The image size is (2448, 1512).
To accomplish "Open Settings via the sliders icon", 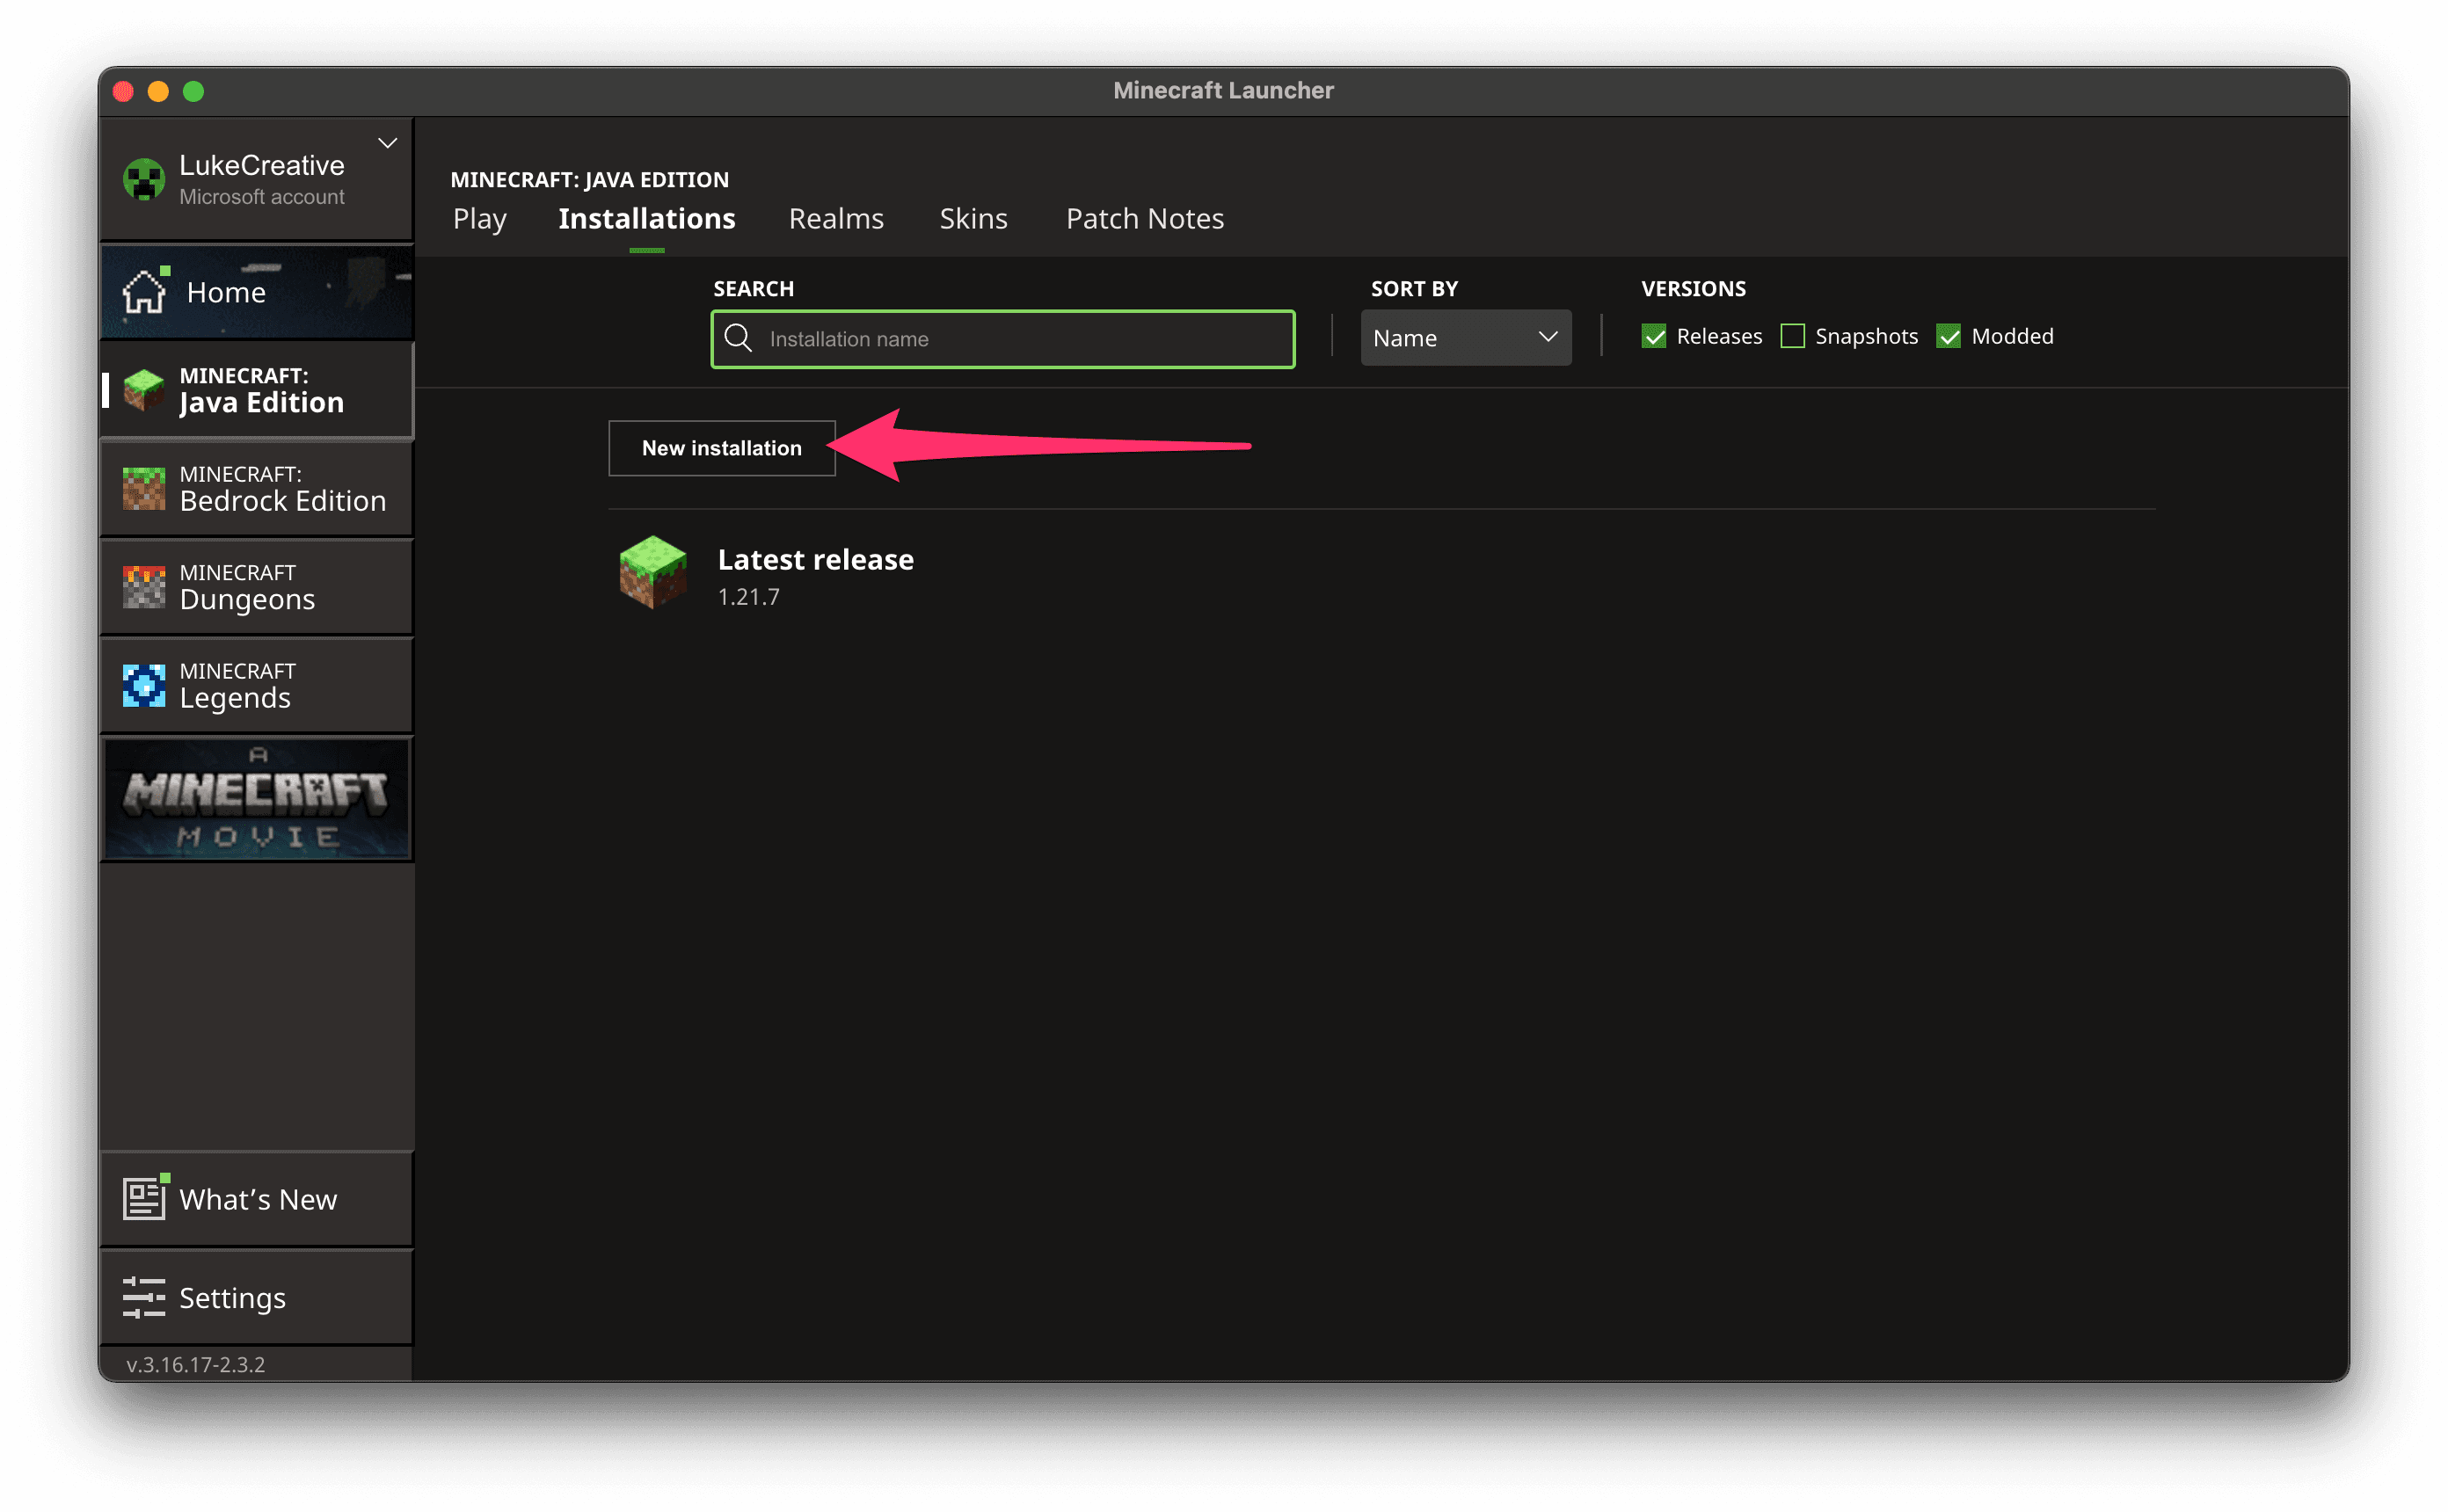I will tap(143, 1297).
